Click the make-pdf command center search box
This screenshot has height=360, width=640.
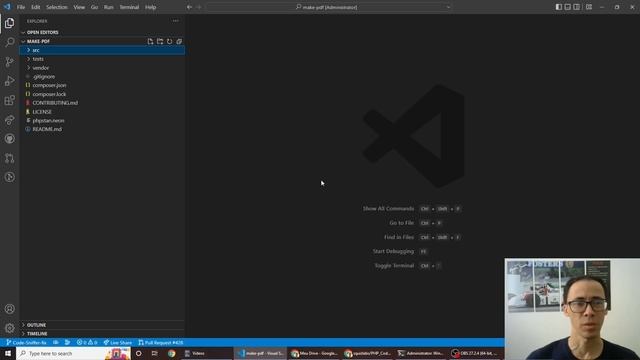tap(329, 7)
